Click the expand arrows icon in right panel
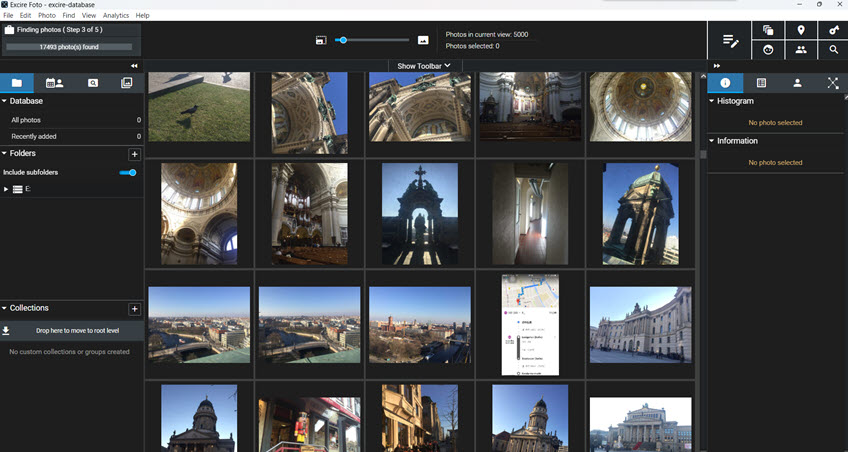 833,83
